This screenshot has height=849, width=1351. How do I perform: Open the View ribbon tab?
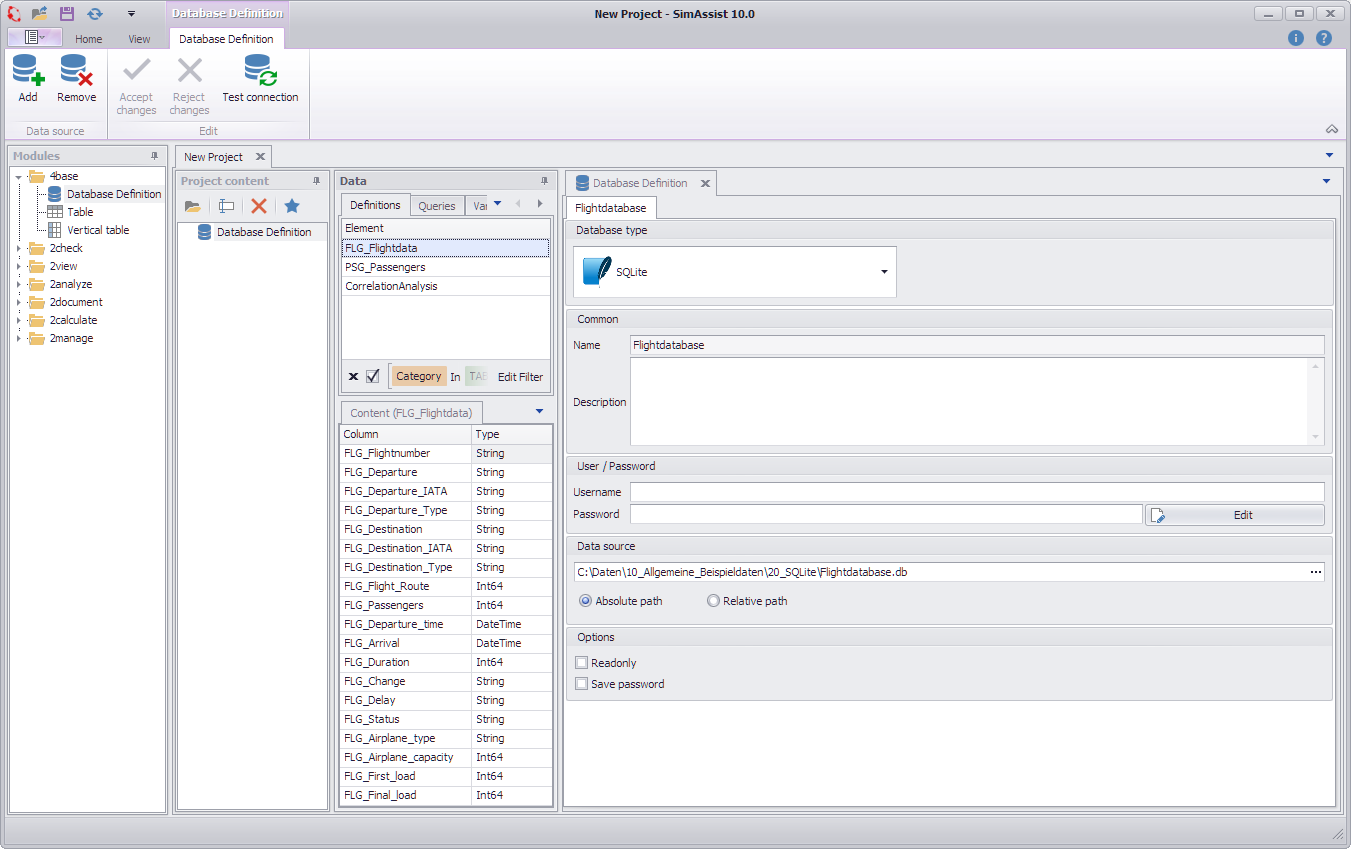(138, 38)
